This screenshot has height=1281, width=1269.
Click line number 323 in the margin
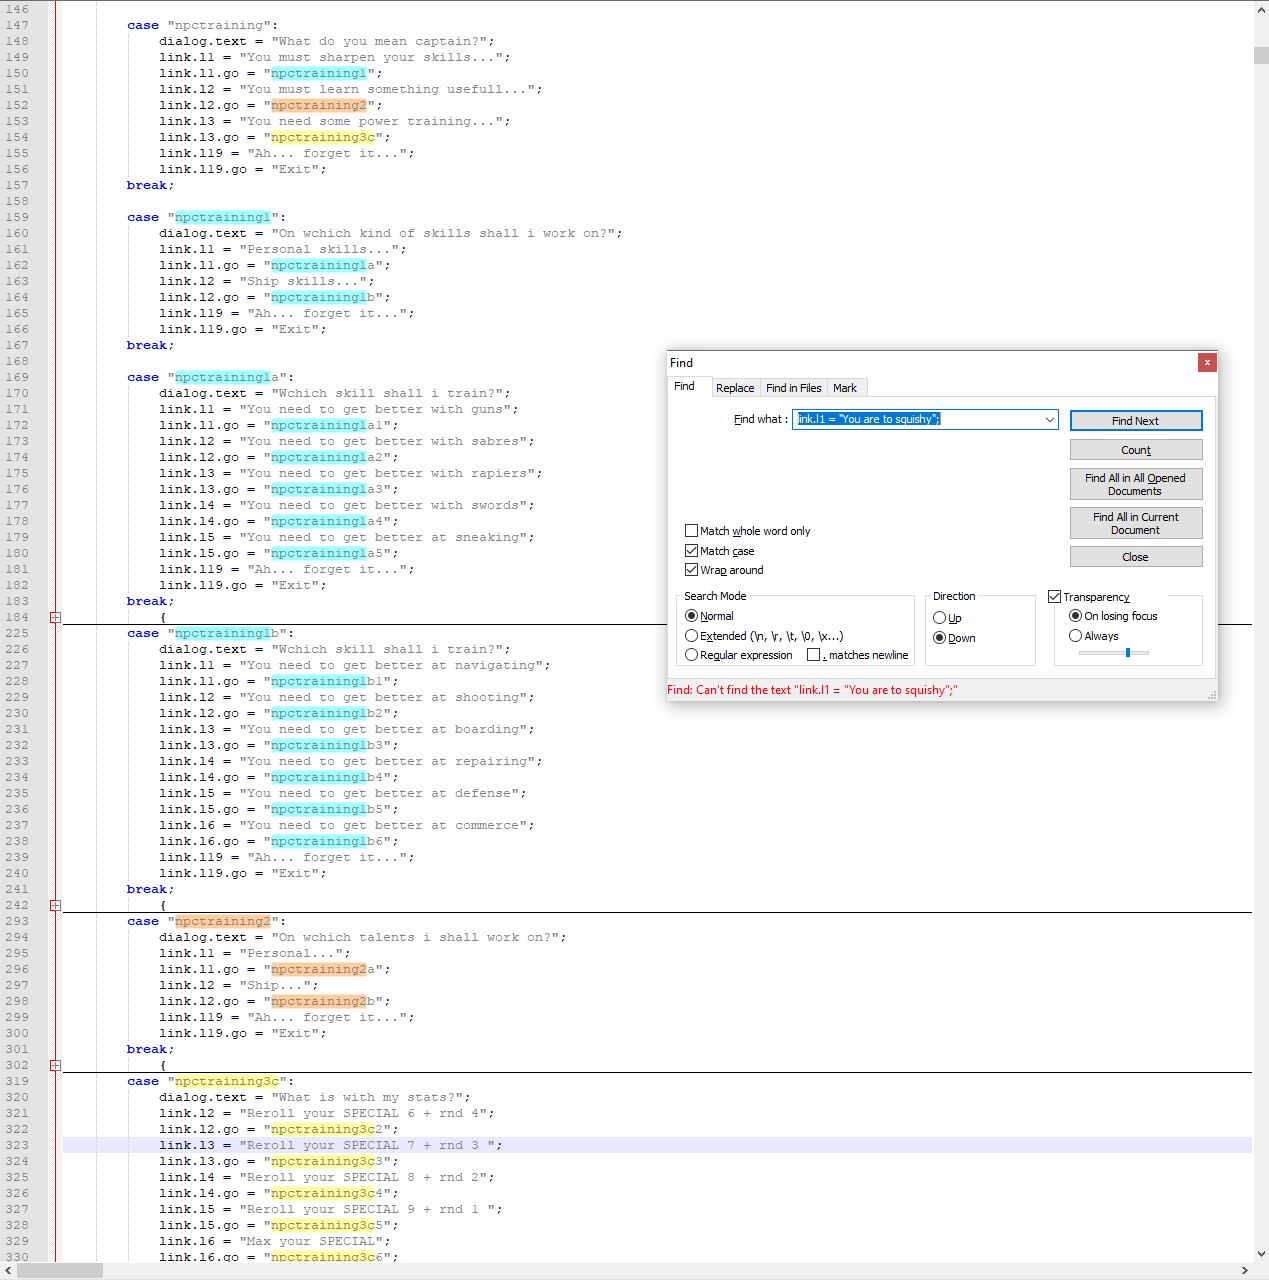pos(17,1145)
